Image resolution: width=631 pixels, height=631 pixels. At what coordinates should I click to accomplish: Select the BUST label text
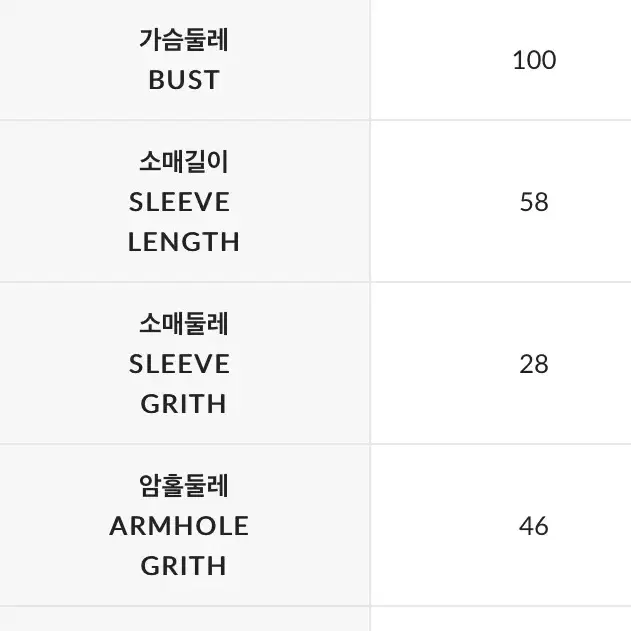pyautogui.click(x=184, y=80)
